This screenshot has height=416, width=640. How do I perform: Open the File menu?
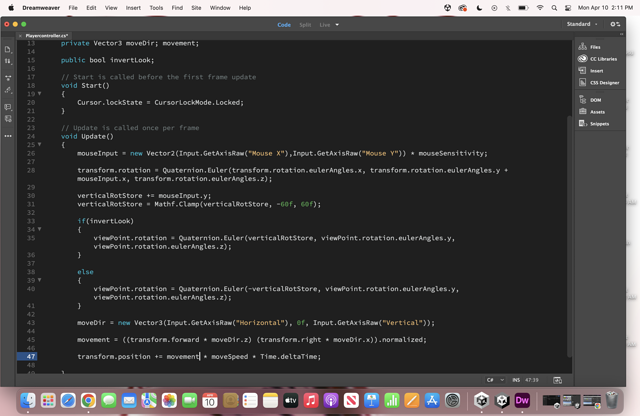pyautogui.click(x=73, y=8)
